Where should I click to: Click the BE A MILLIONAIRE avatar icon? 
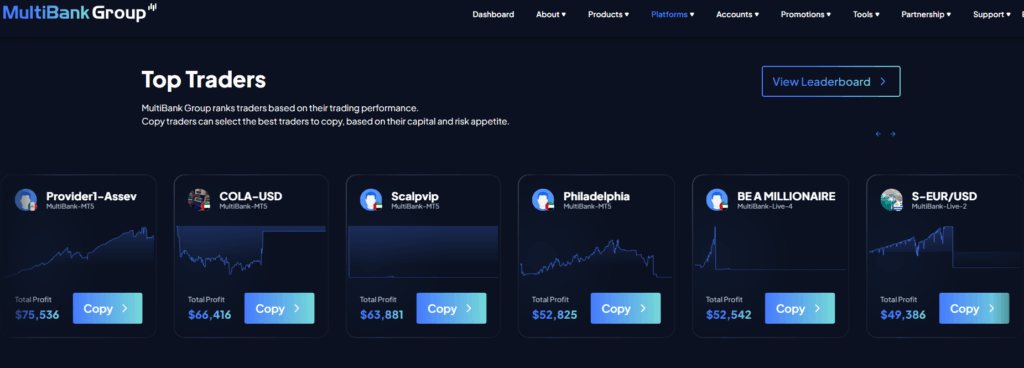[717, 199]
